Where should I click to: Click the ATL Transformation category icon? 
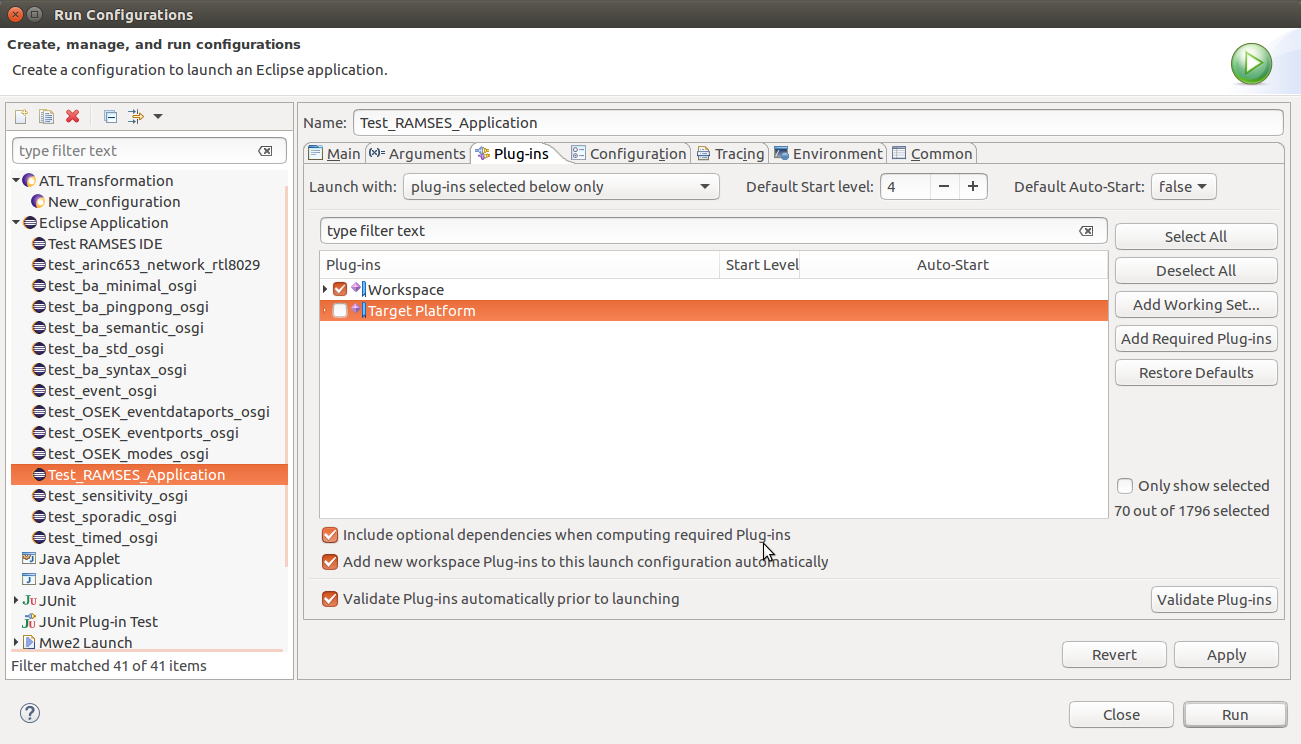point(29,181)
